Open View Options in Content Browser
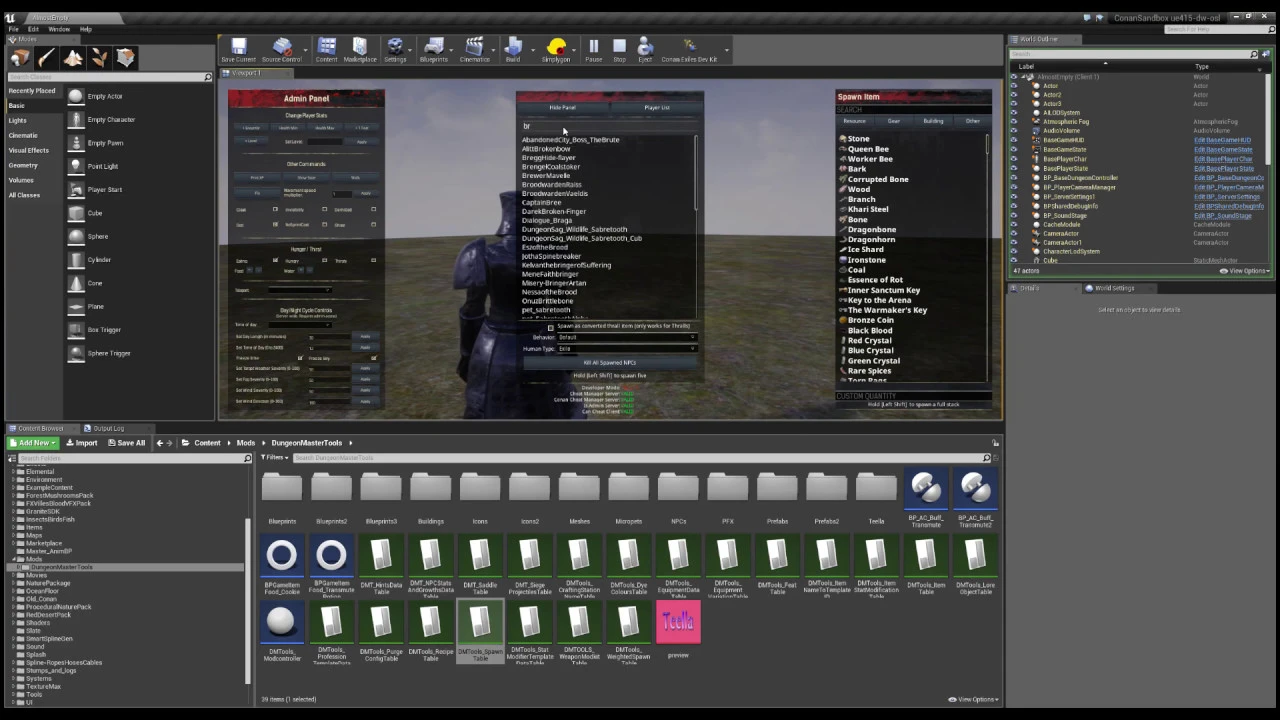1280x720 pixels. pos(973,699)
